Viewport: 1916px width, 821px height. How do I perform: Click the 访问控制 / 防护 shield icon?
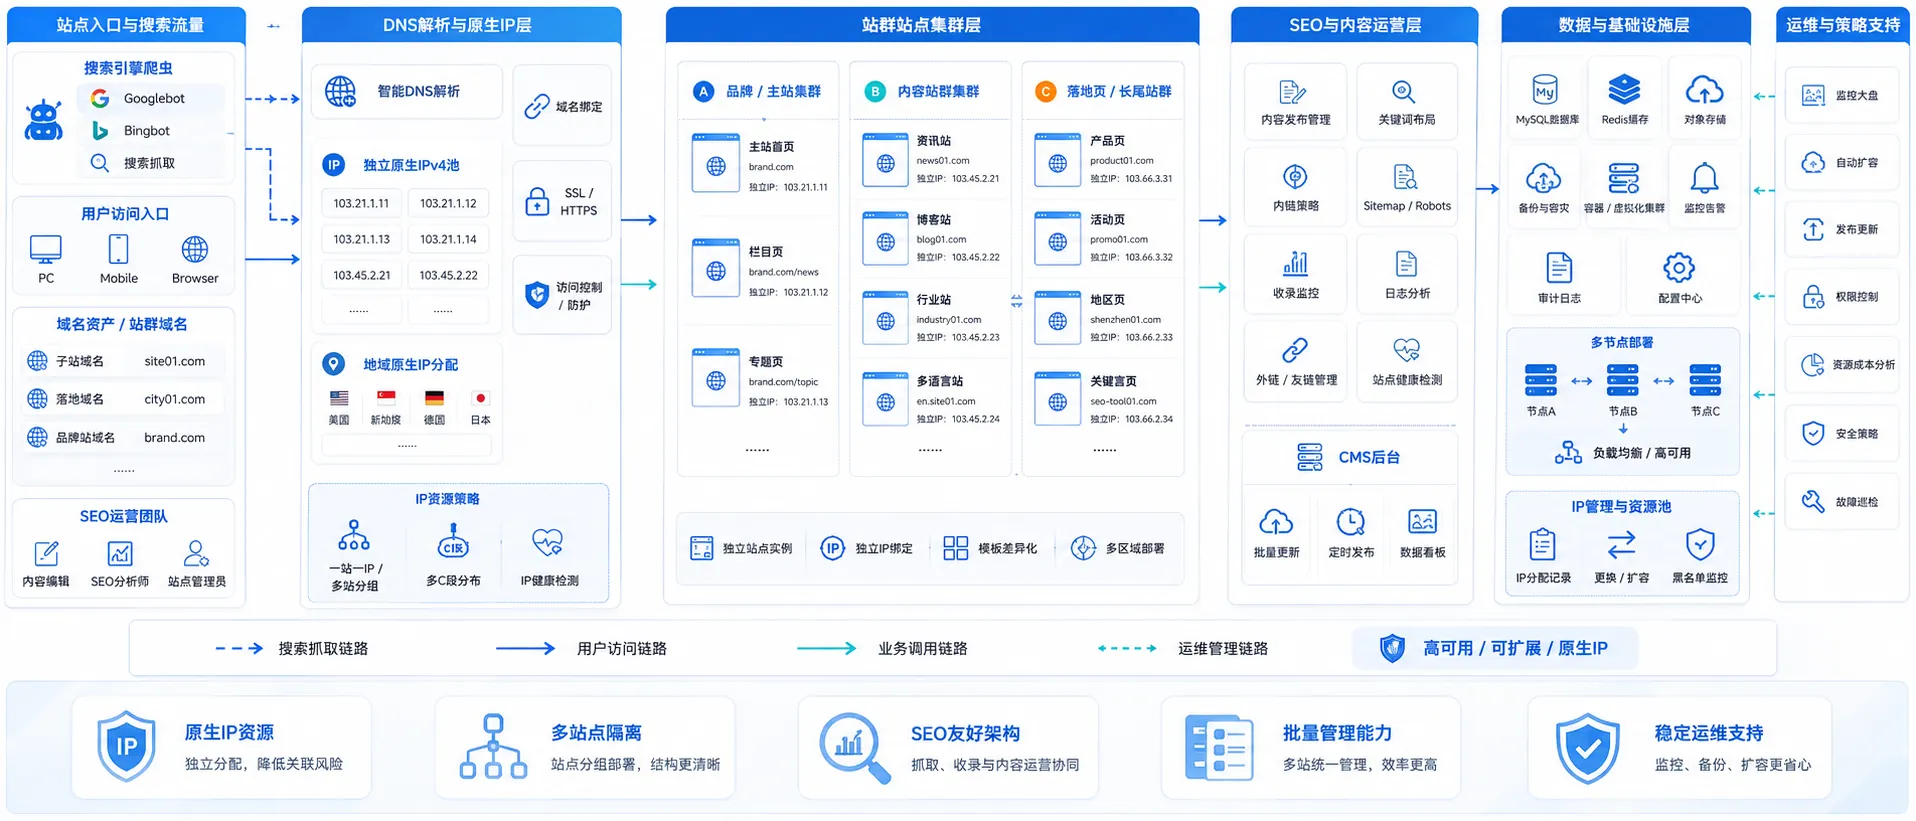pos(536,295)
